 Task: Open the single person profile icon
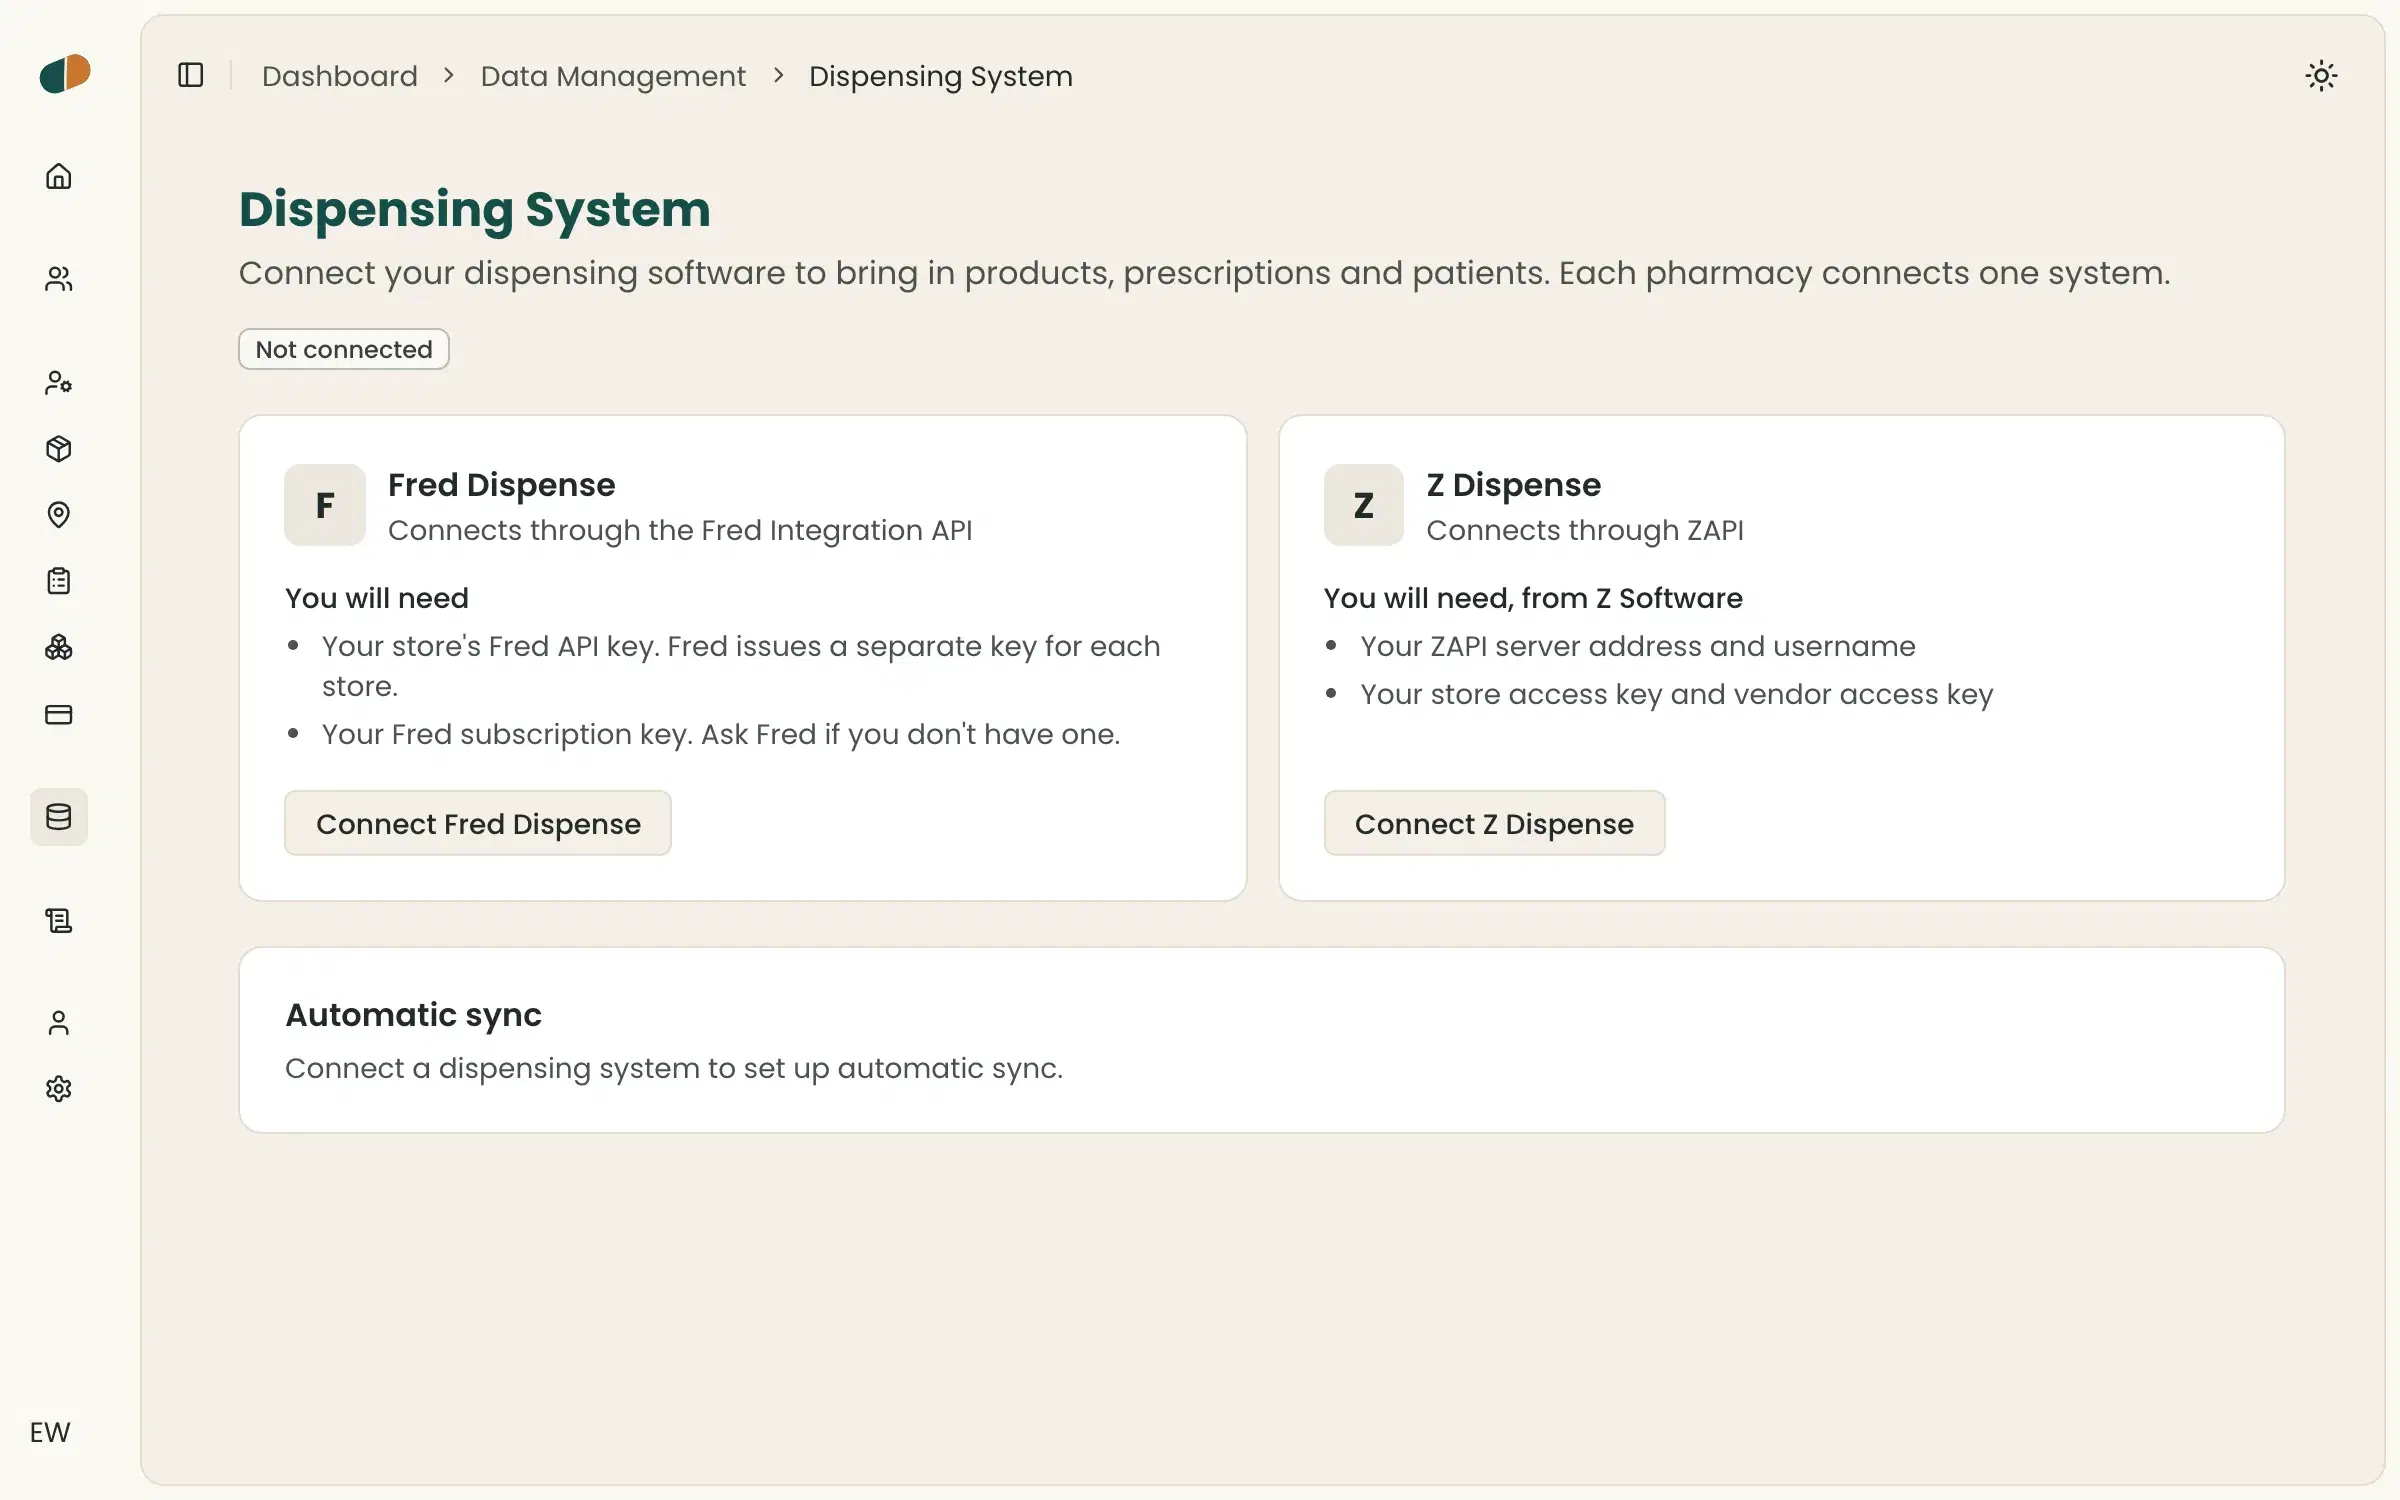click(x=59, y=1023)
